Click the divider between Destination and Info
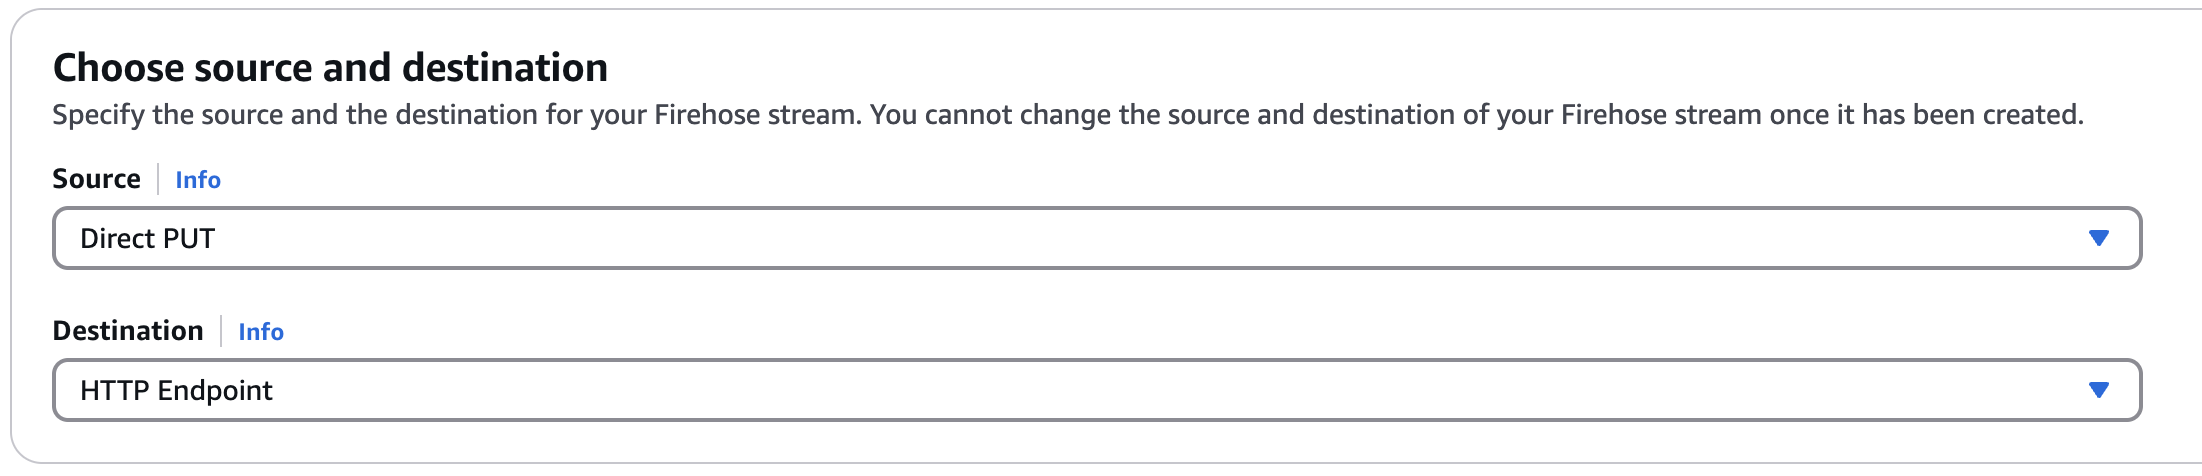Viewport: 2202px width, 476px height. [x=221, y=331]
